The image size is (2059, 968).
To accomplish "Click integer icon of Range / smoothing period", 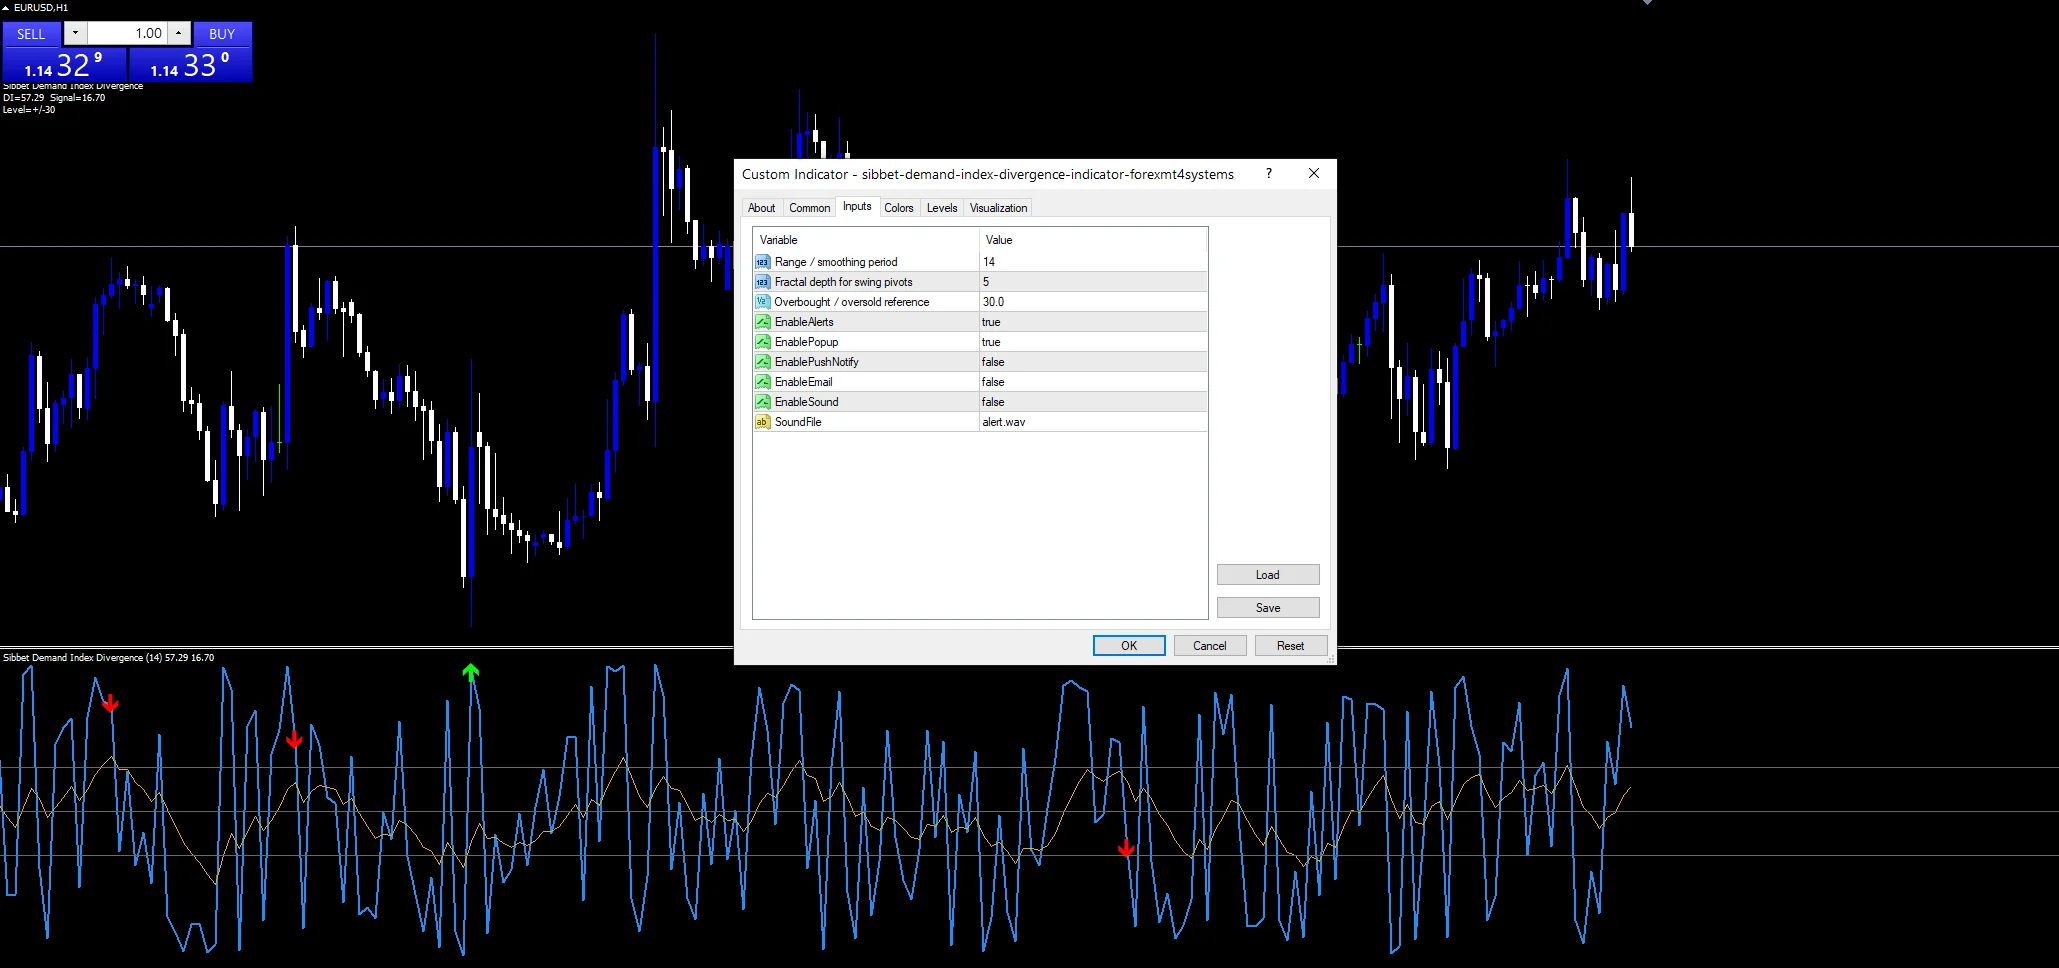I will (x=763, y=262).
